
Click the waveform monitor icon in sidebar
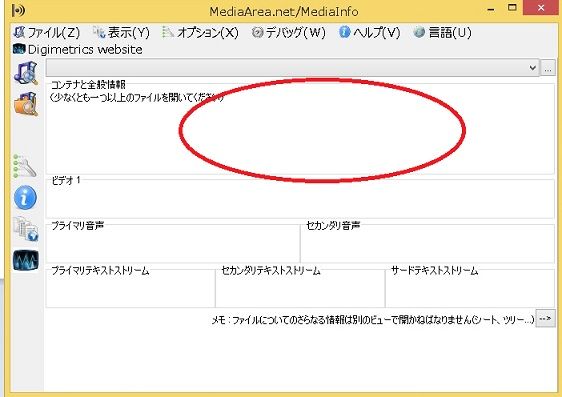(26, 260)
